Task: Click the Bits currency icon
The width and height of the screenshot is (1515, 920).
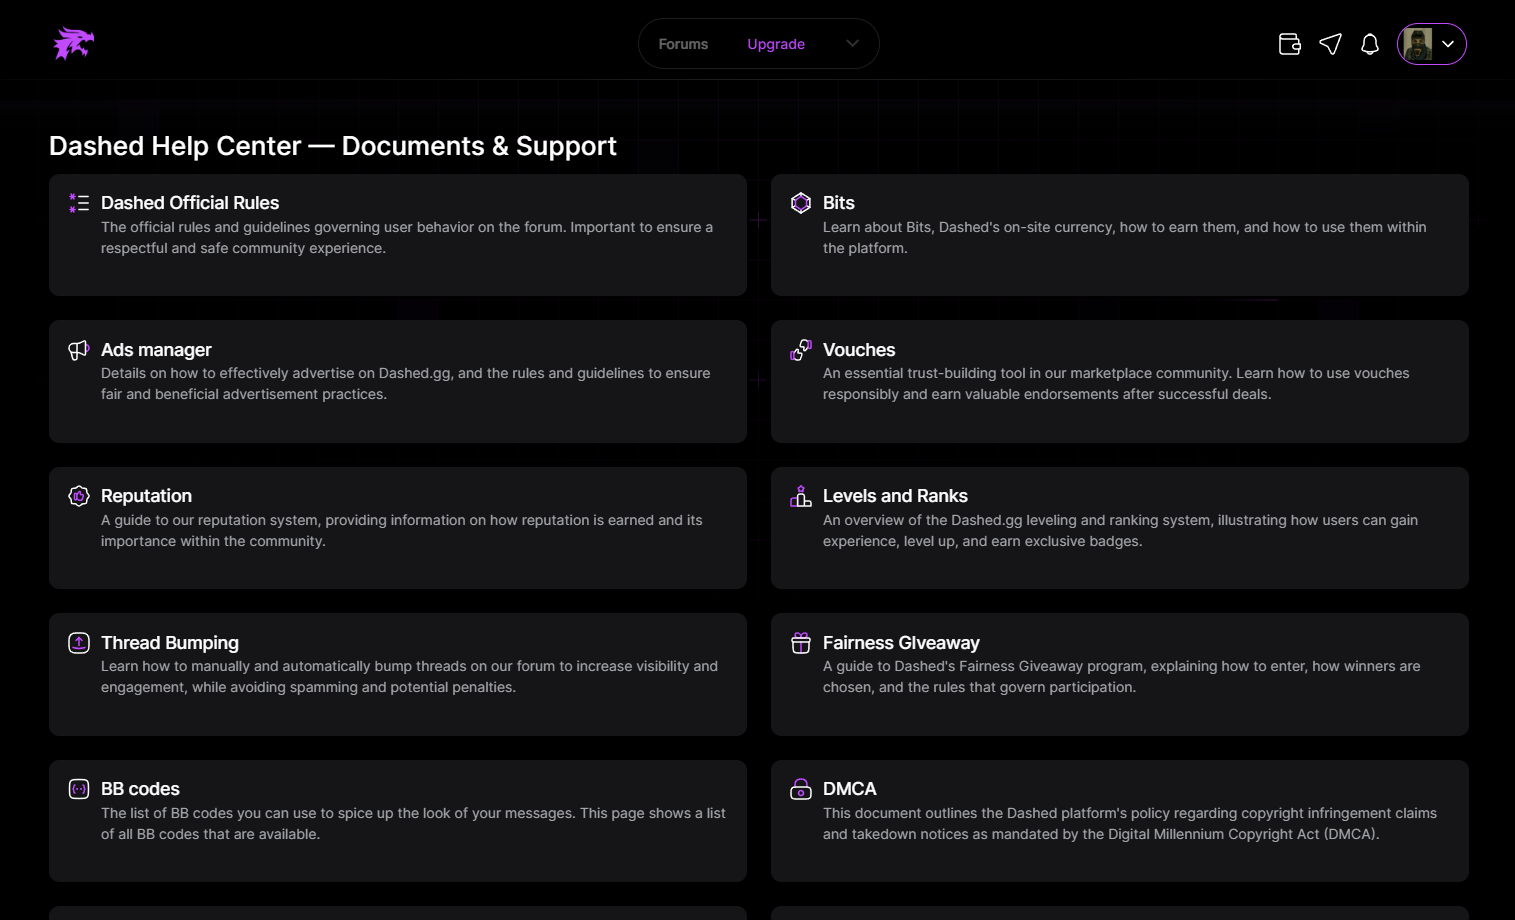Action: (x=801, y=203)
